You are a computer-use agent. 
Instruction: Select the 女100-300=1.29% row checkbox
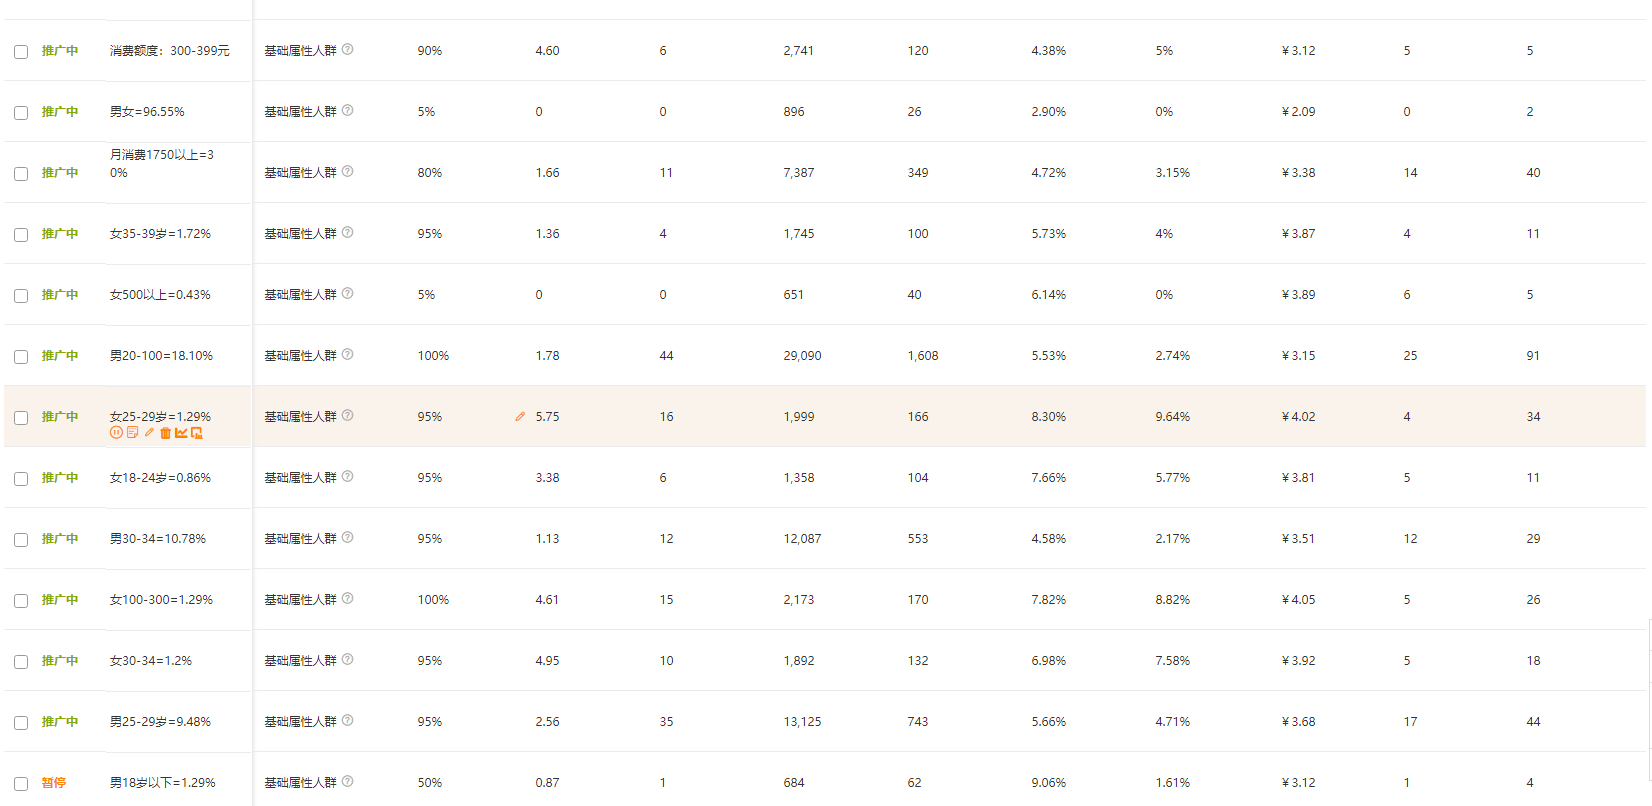tap(21, 601)
